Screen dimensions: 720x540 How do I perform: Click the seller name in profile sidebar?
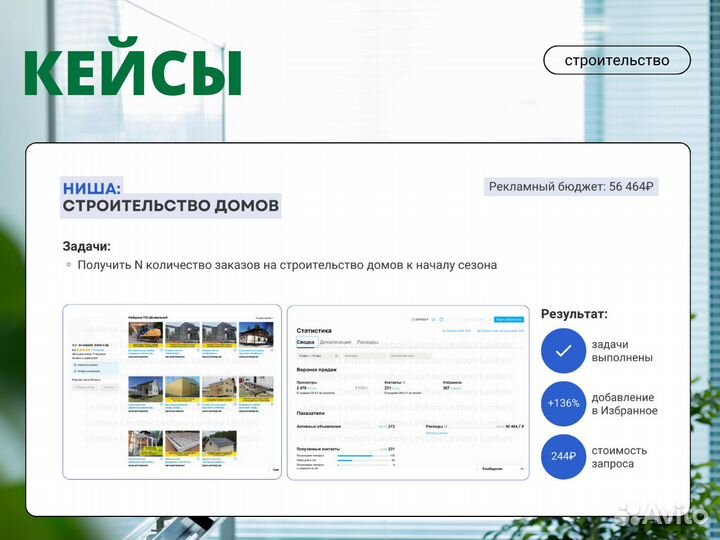[90, 345]
